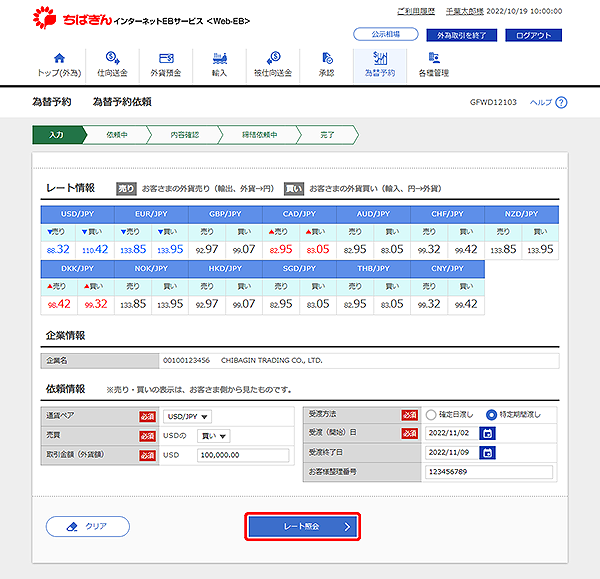Click the 公示相場 button

(x=386, y=34)
